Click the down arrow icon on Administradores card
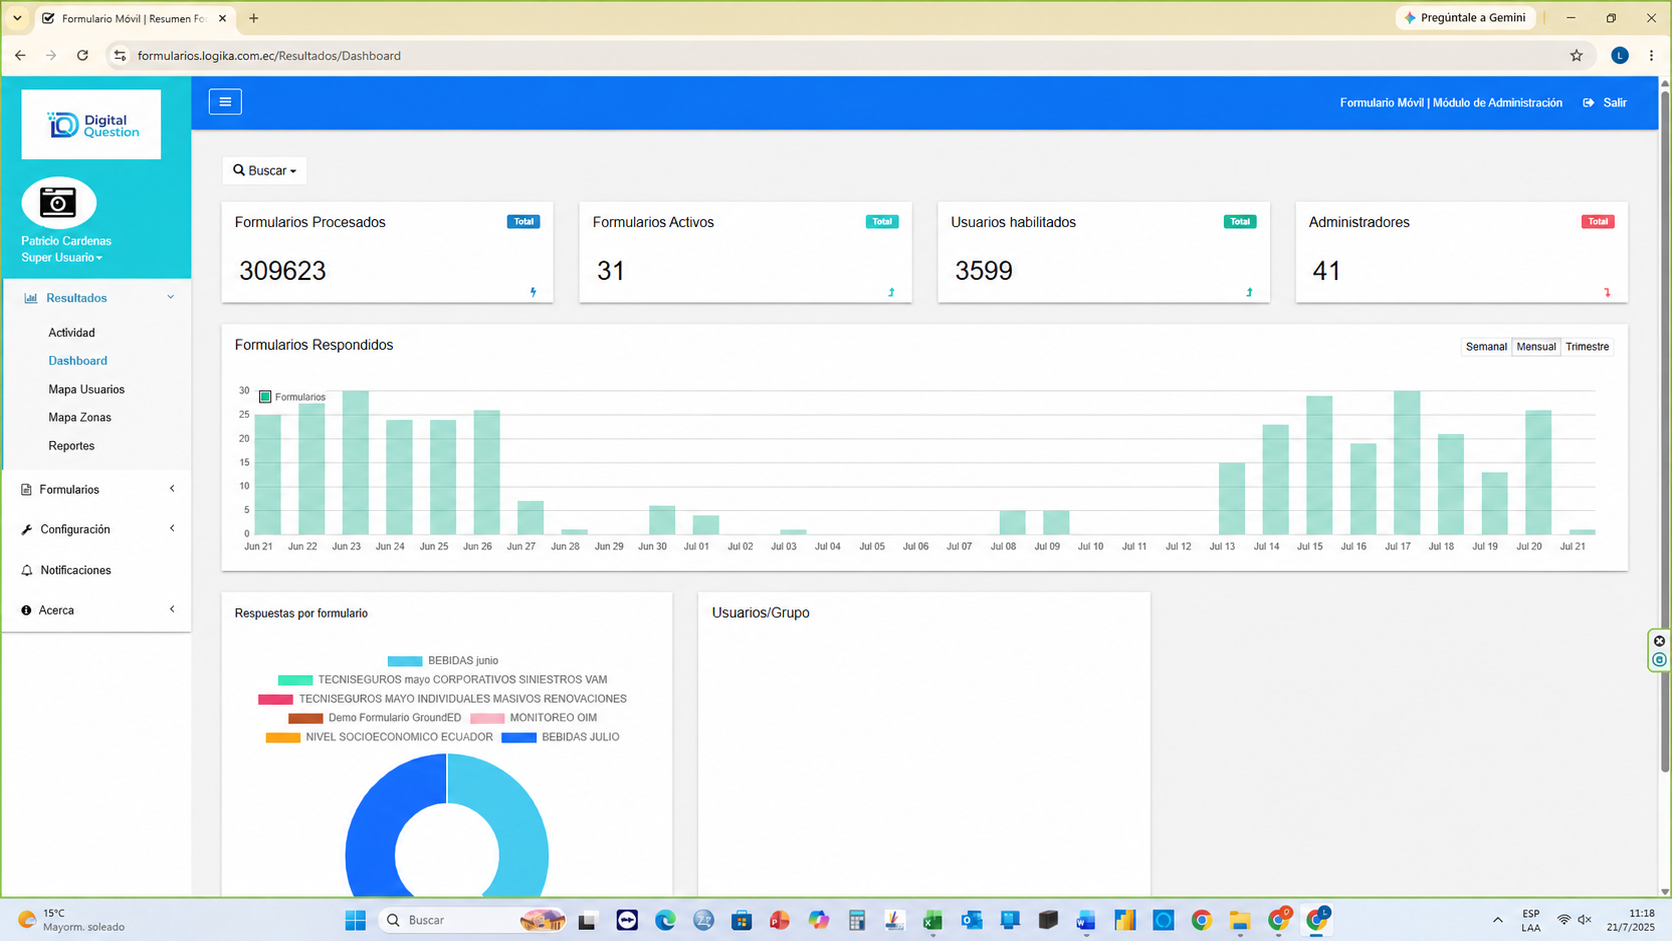The height and width of the screenshot is (941, 1672). (x=1607, y=292)
